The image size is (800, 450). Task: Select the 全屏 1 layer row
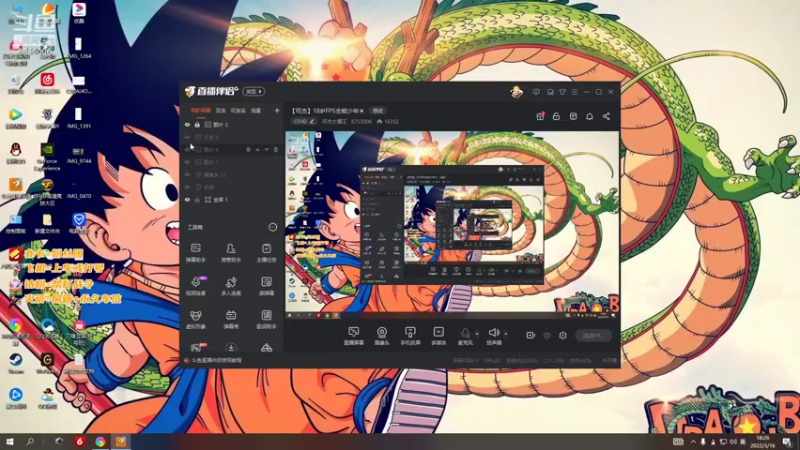coord(232,199)
